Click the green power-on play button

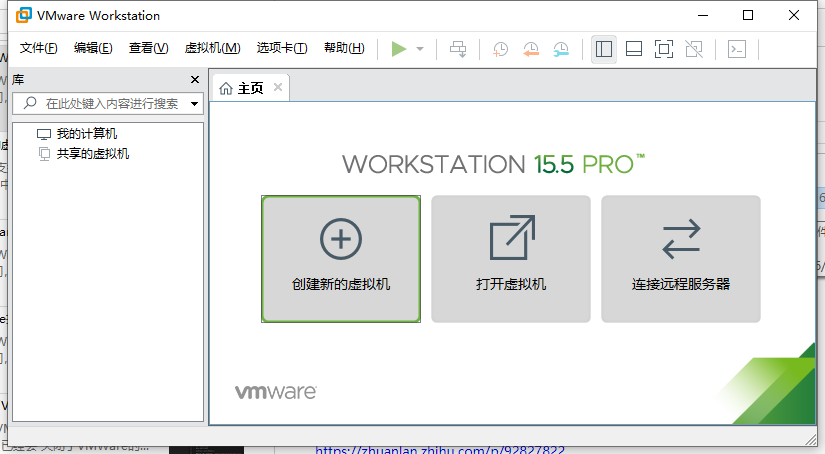[399, 49]
